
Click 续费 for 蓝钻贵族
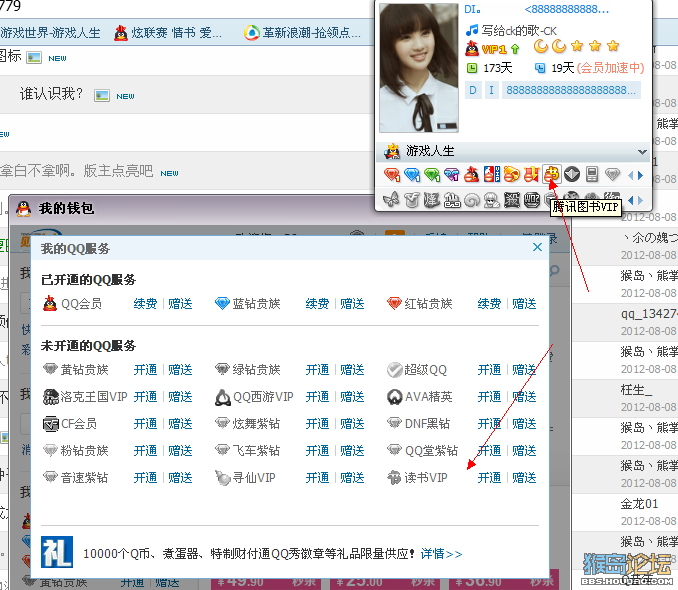317,304
